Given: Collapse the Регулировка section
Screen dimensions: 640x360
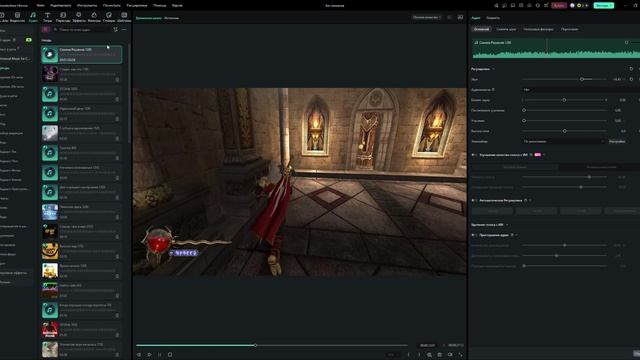Looking at the screenshot, I should point(493,69).
